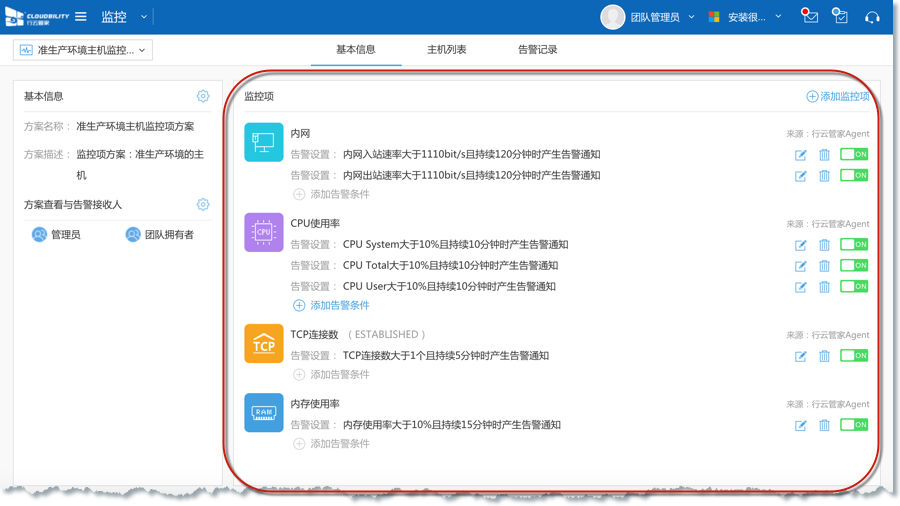This screenshot has height=506, width=900.
Task: Edit the 内存使用率 alarm rule
Action: pyautogui.click(x=800, y=425)
